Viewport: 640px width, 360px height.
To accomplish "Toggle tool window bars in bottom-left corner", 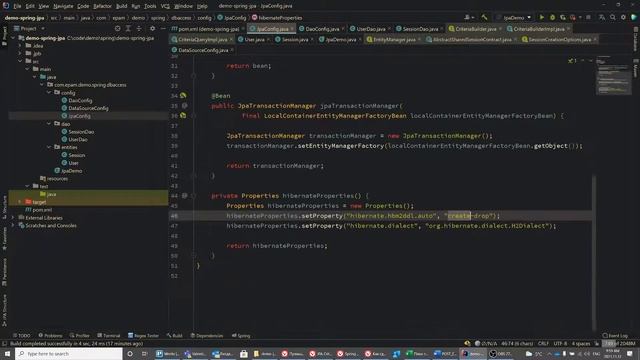I will point(4,344).
